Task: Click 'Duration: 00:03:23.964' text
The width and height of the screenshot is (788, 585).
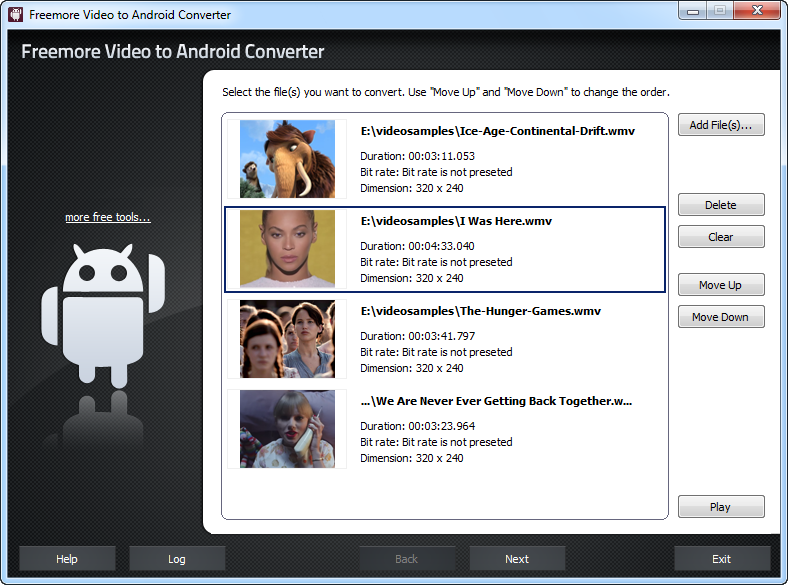Action: point(418,426)
